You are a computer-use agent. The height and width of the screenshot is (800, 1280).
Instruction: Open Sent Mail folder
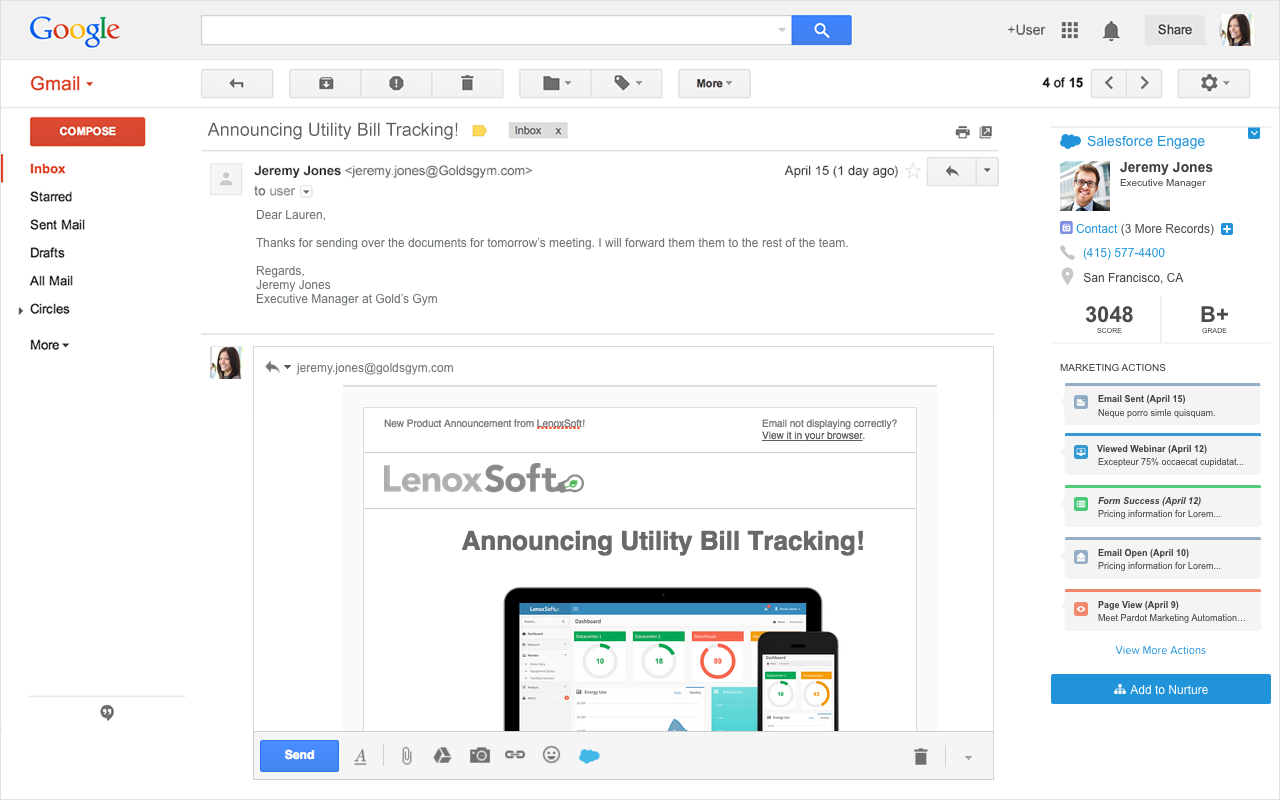coord(57,225)
